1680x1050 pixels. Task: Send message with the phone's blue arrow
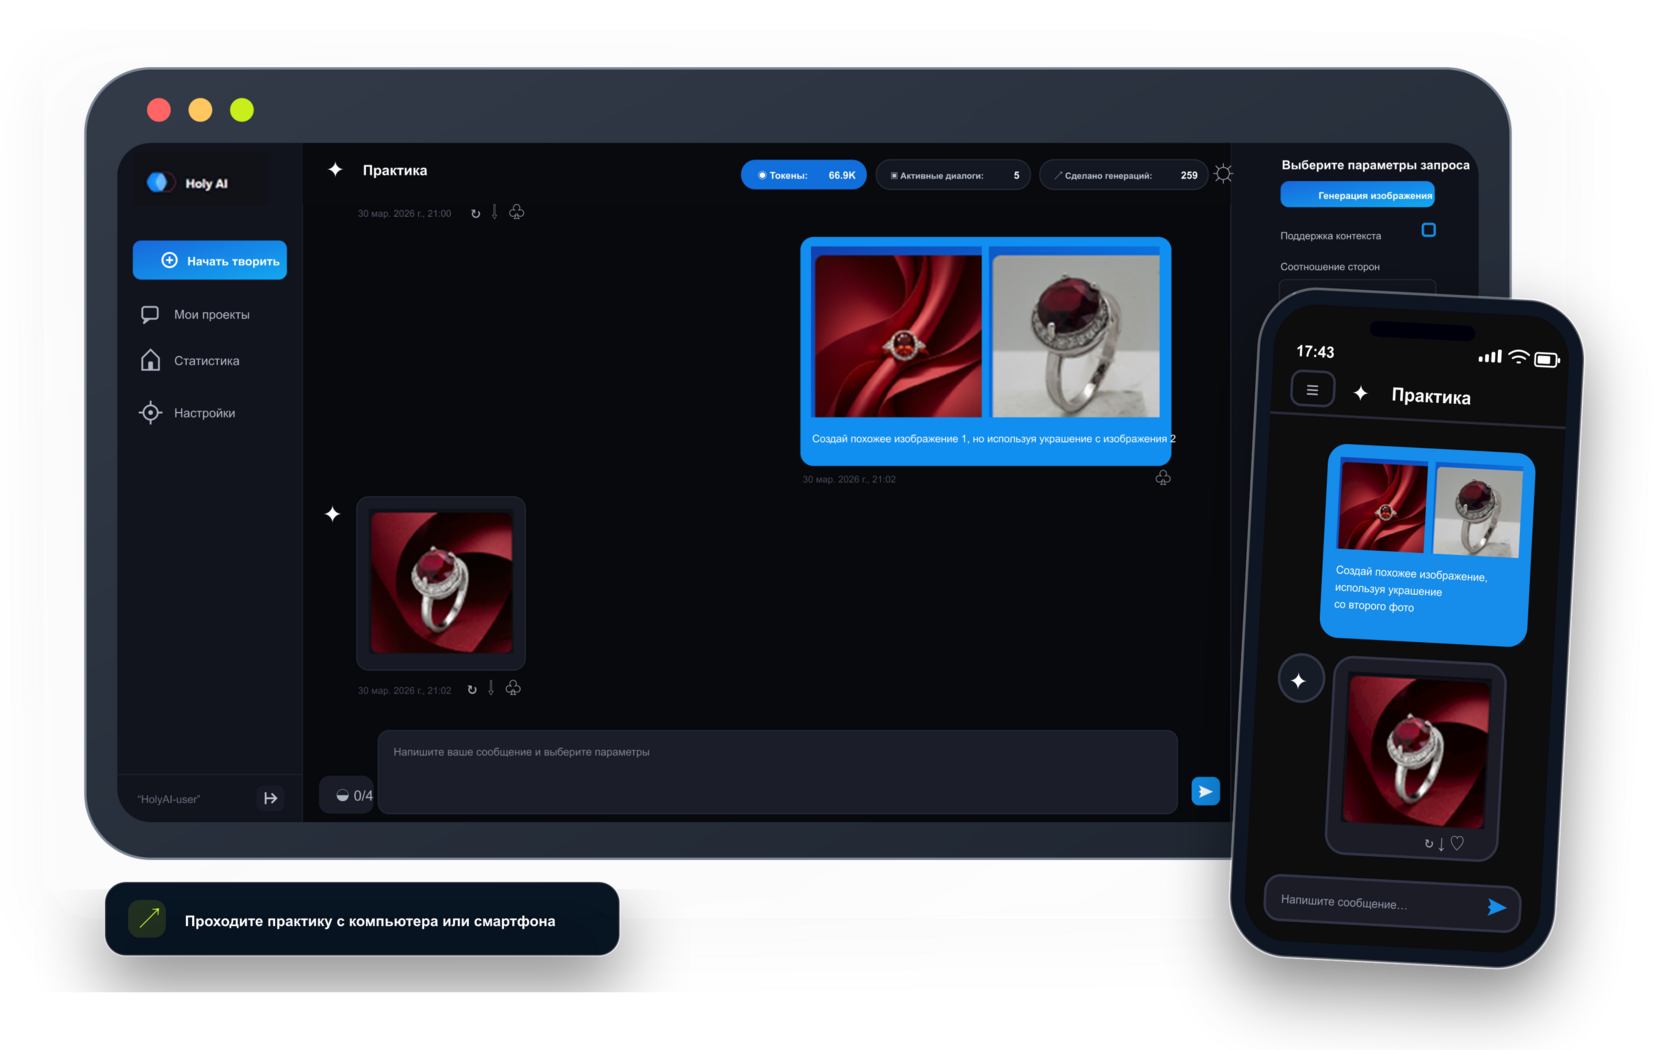1496,907
